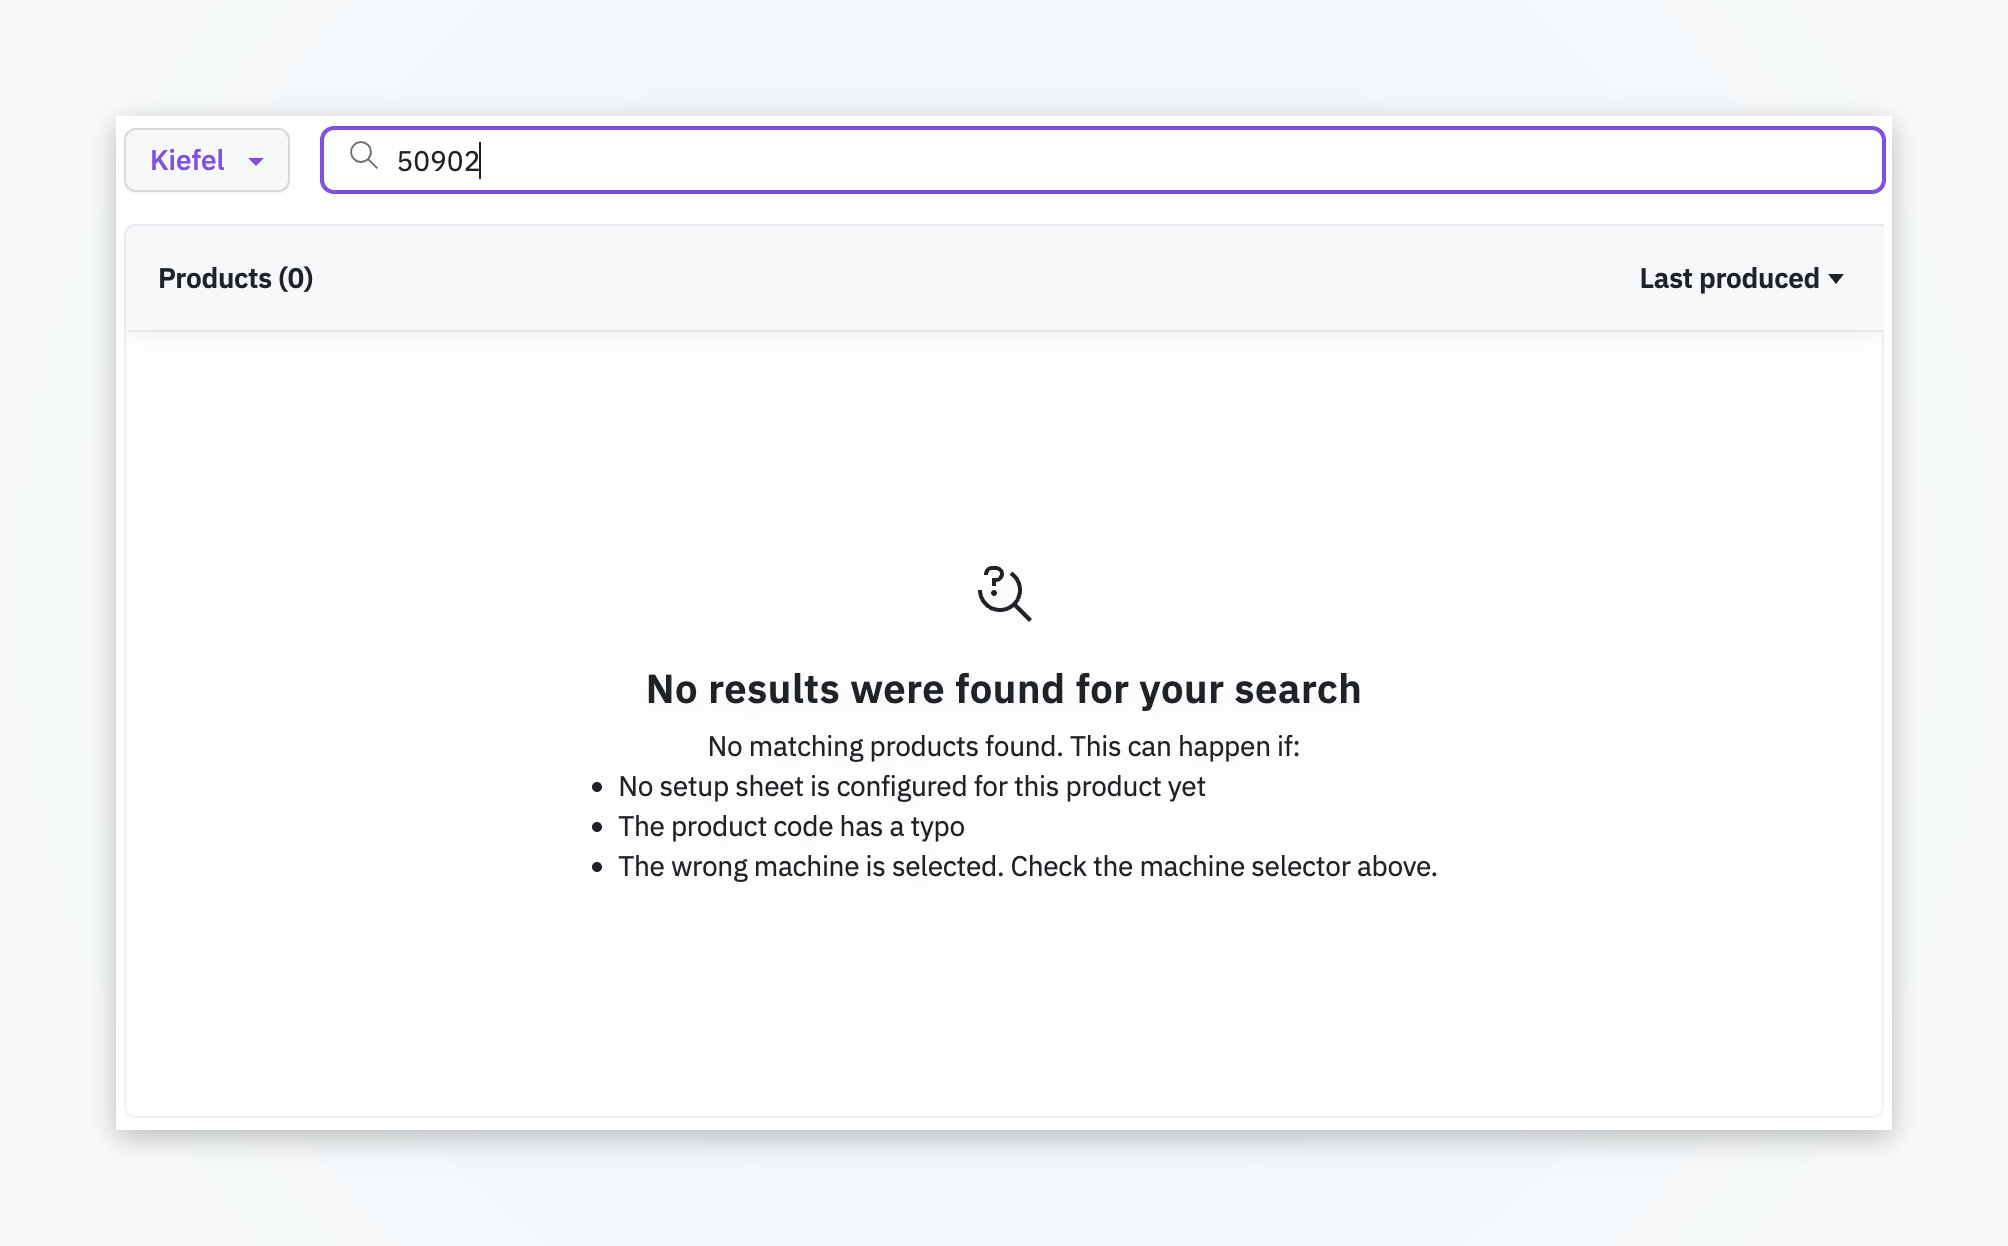Click the Kiefel label text
The height and width of the screenshot is (1246, 2008).
[187, 160]
